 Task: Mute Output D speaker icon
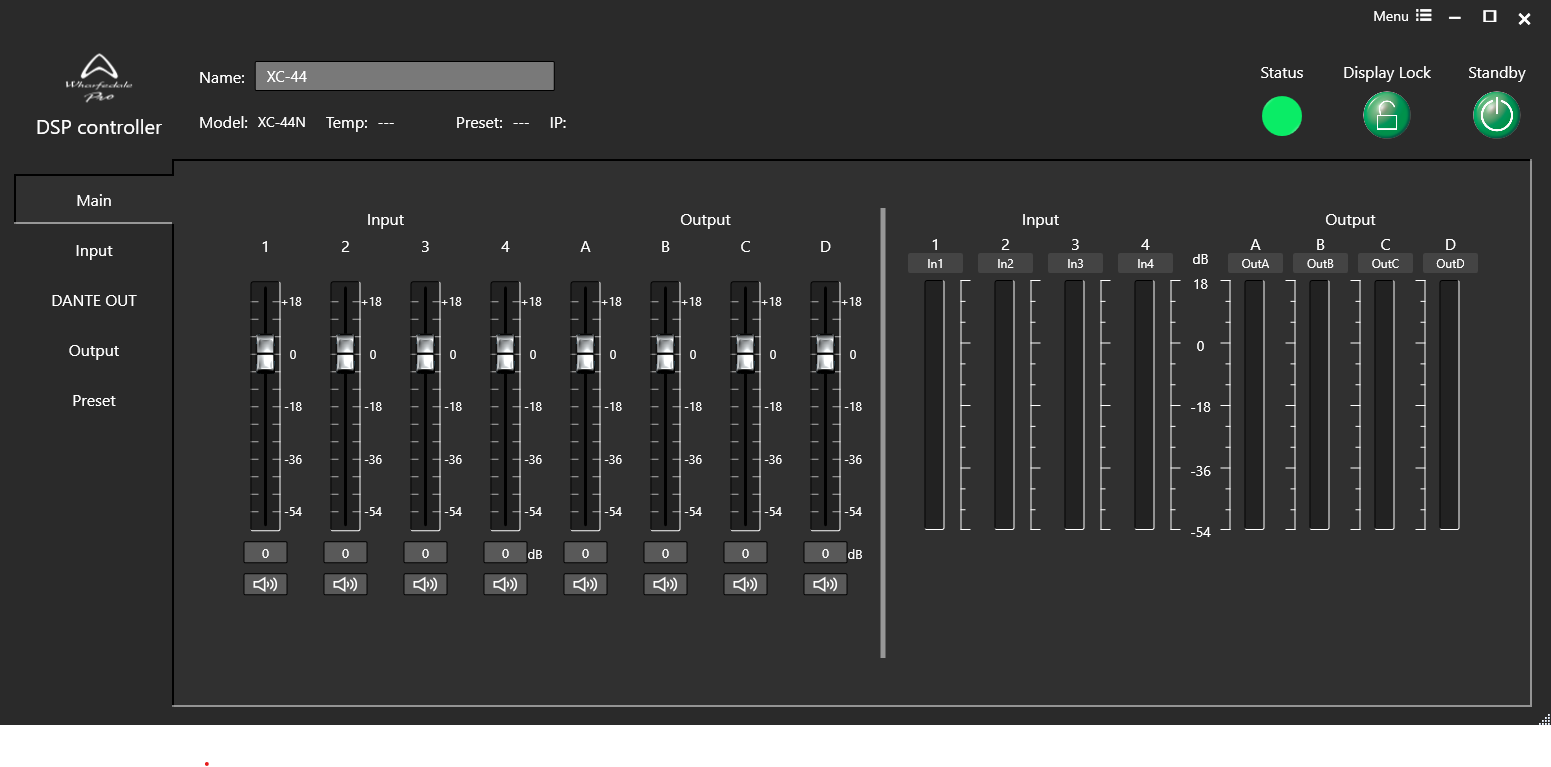tap(825, 585)
